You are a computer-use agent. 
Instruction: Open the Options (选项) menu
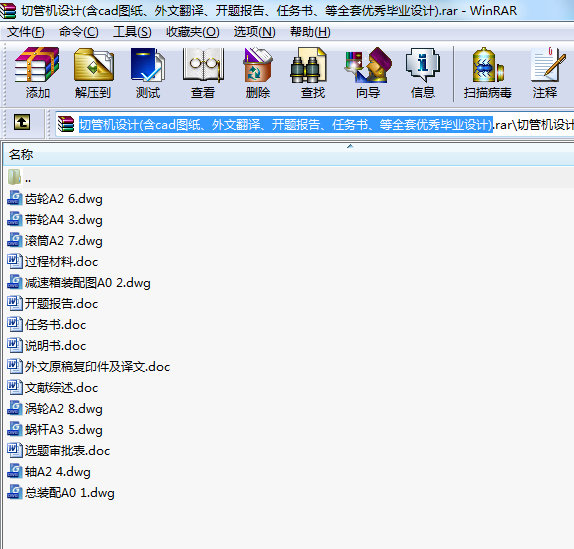click(254, 32)
